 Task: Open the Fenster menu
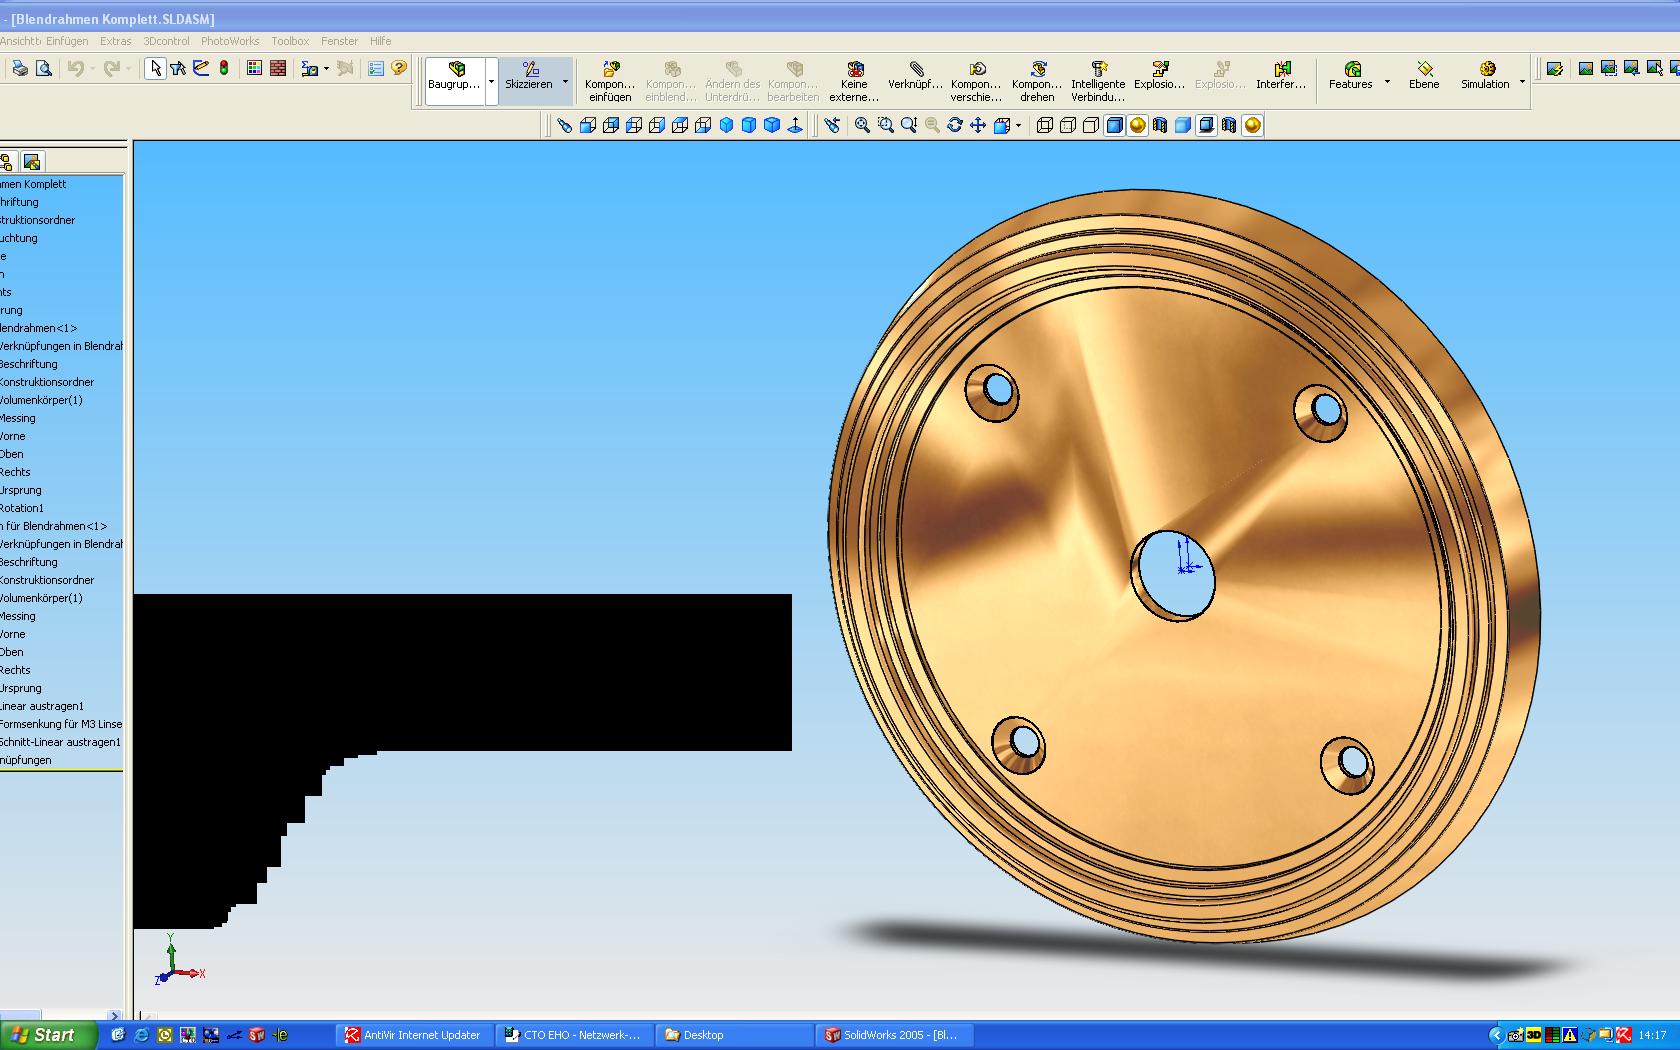(339, 41)
